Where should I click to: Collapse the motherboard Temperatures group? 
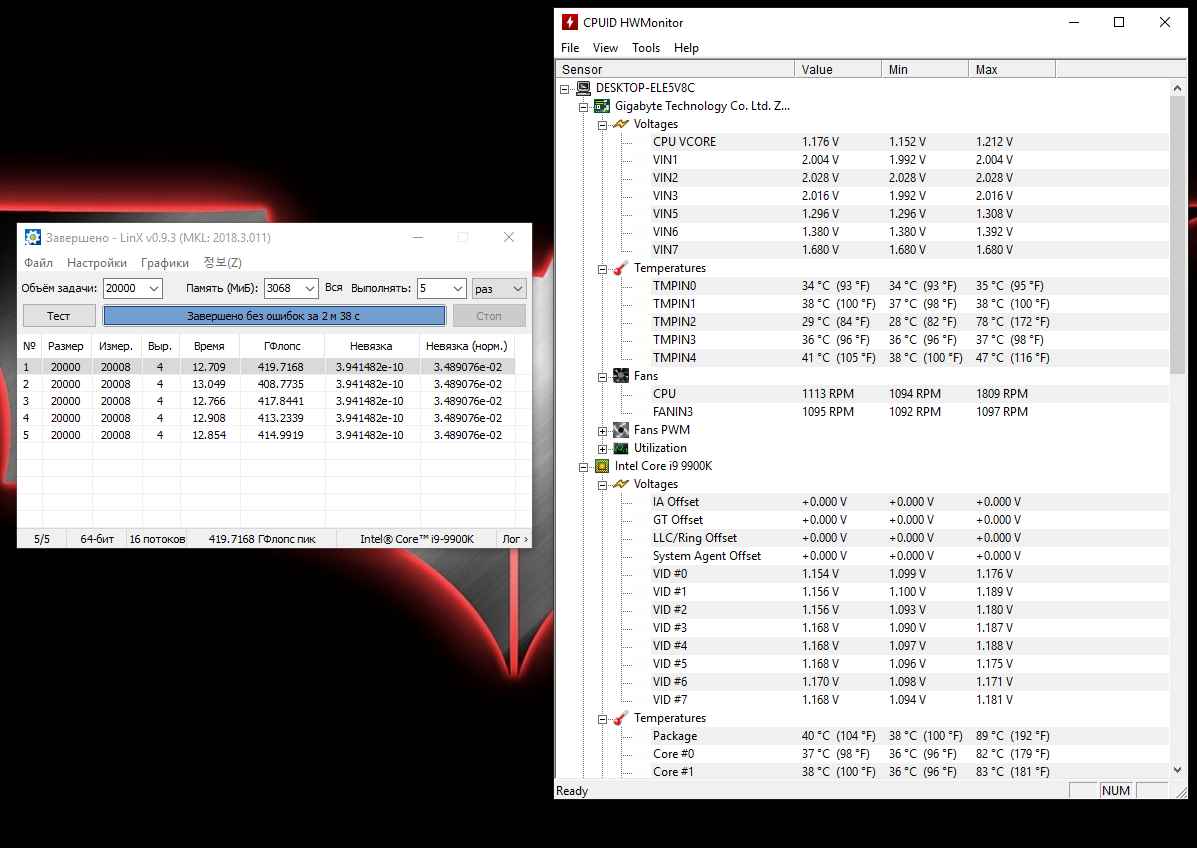[602, 269]
